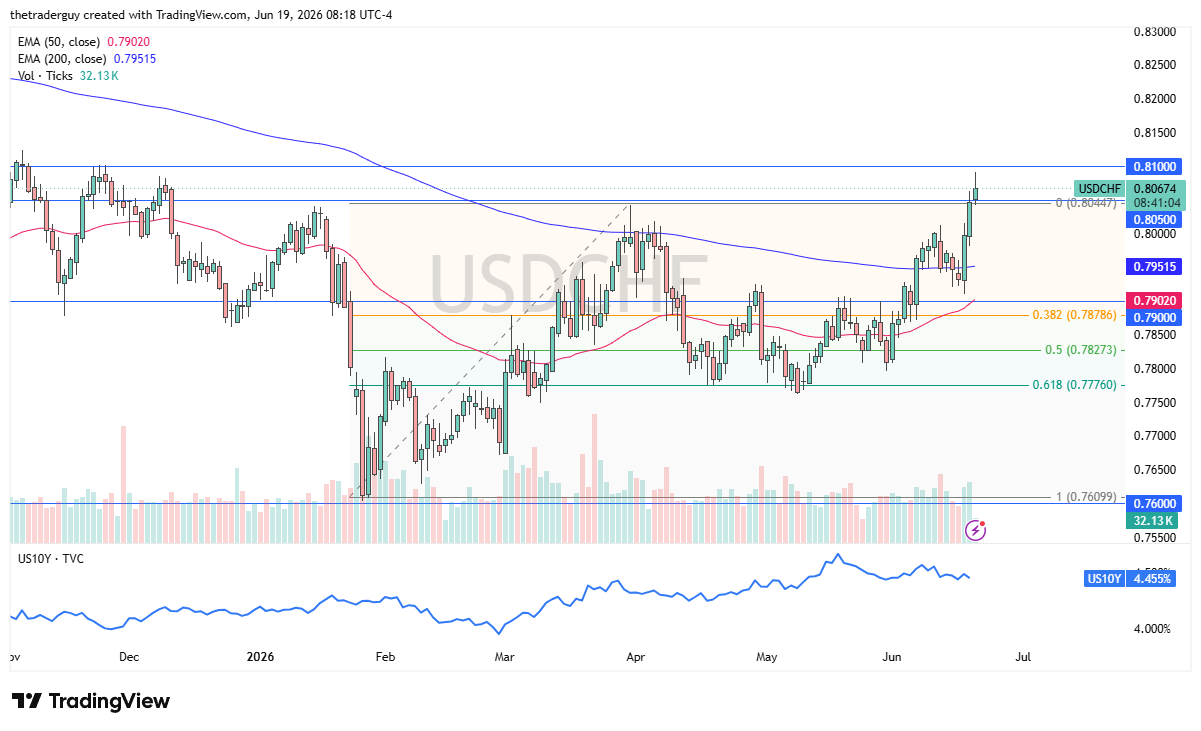Click the 0.83000 price axis label

(1154, 32)
